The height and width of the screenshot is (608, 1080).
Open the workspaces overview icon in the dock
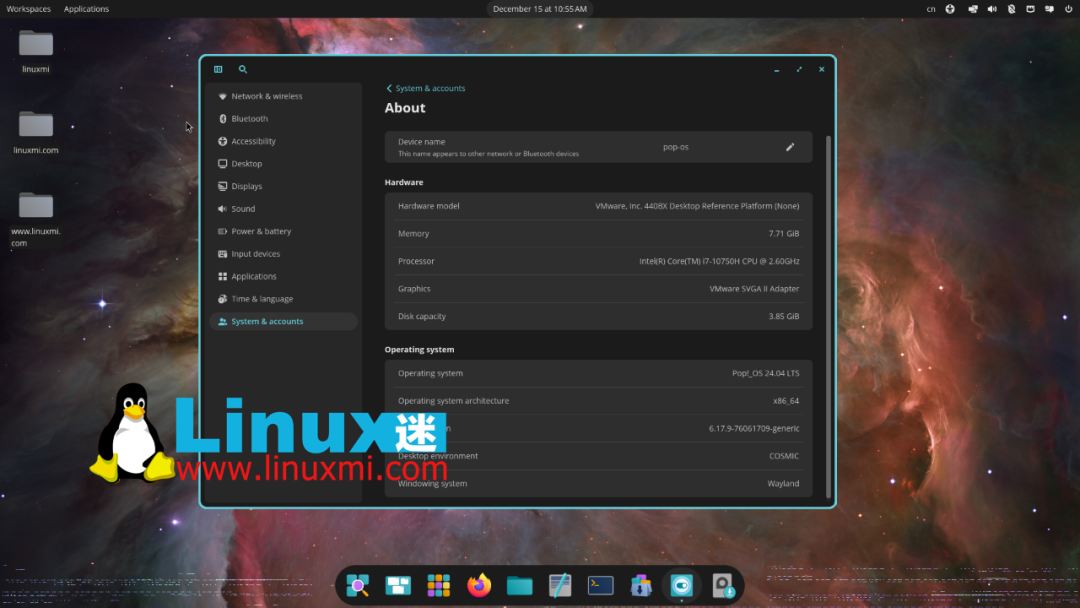(398, 585)
